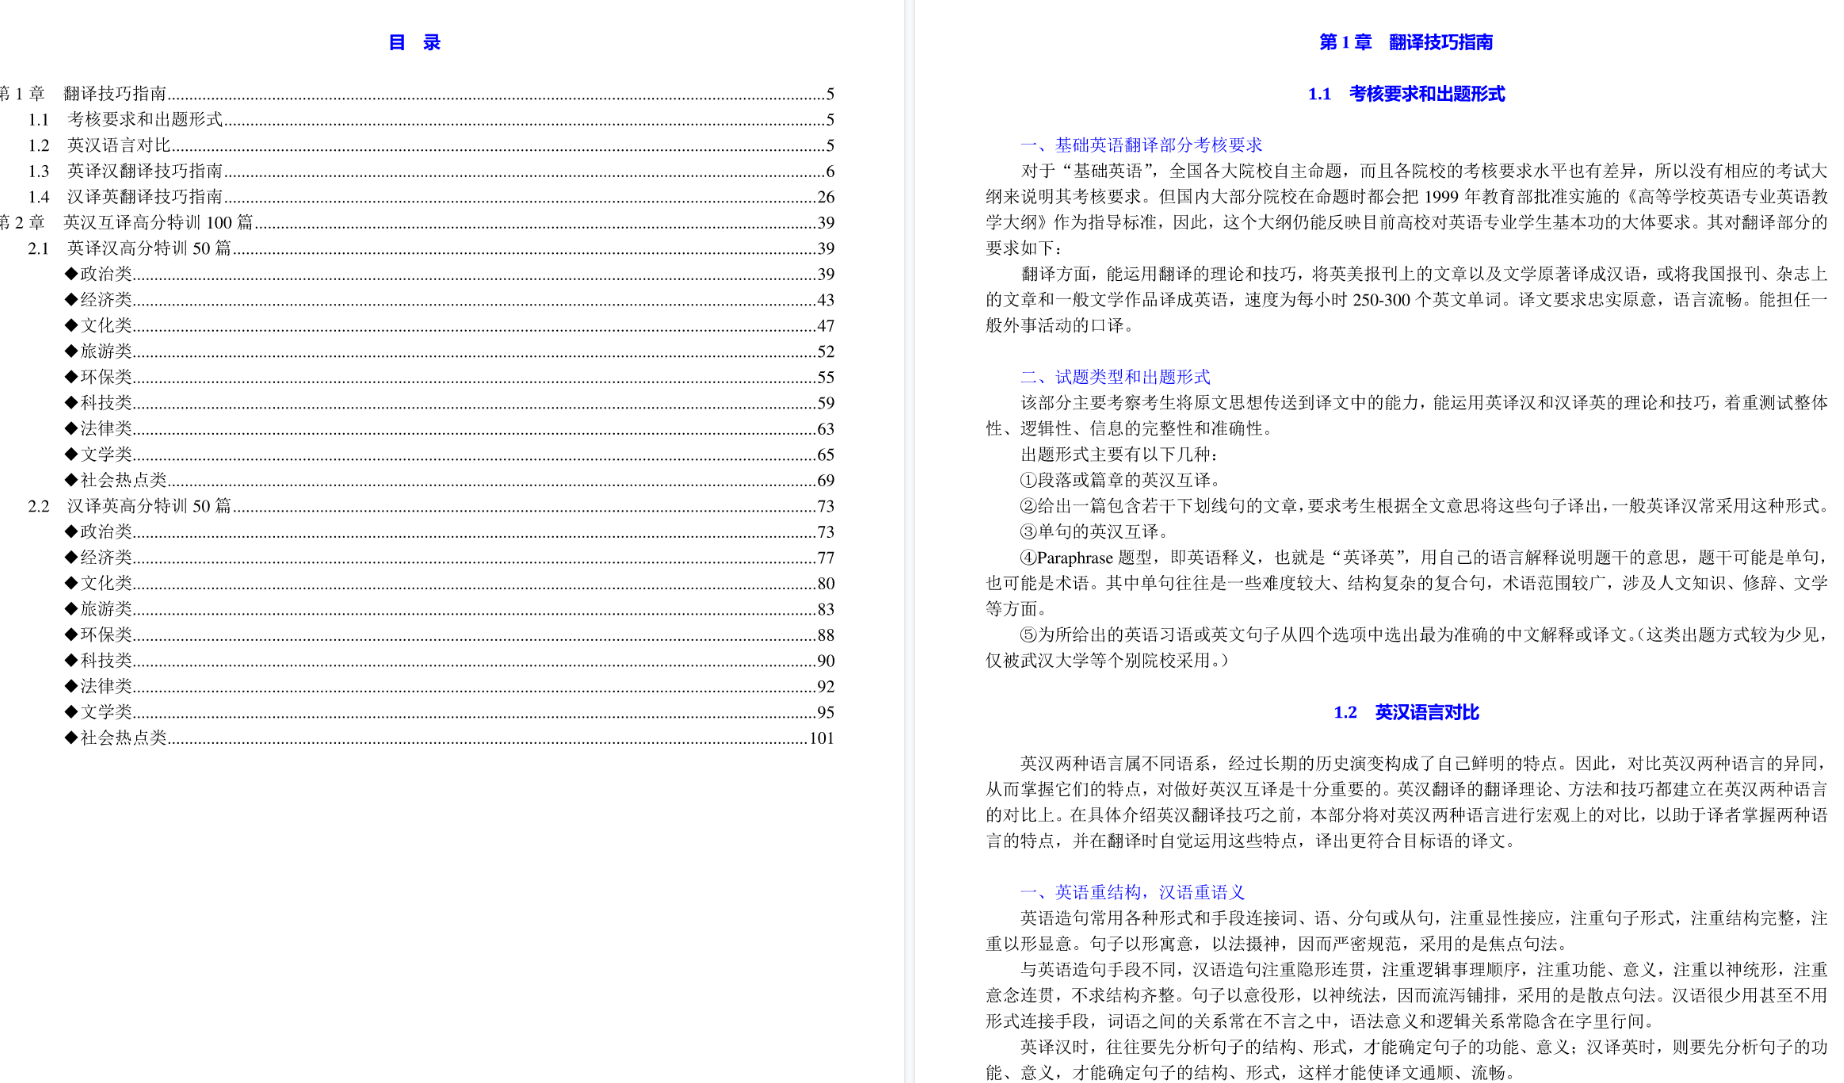Screen dimensions: 1844x1083
Task: Click the blue 目录 title heading
Action: click(414, 43)
